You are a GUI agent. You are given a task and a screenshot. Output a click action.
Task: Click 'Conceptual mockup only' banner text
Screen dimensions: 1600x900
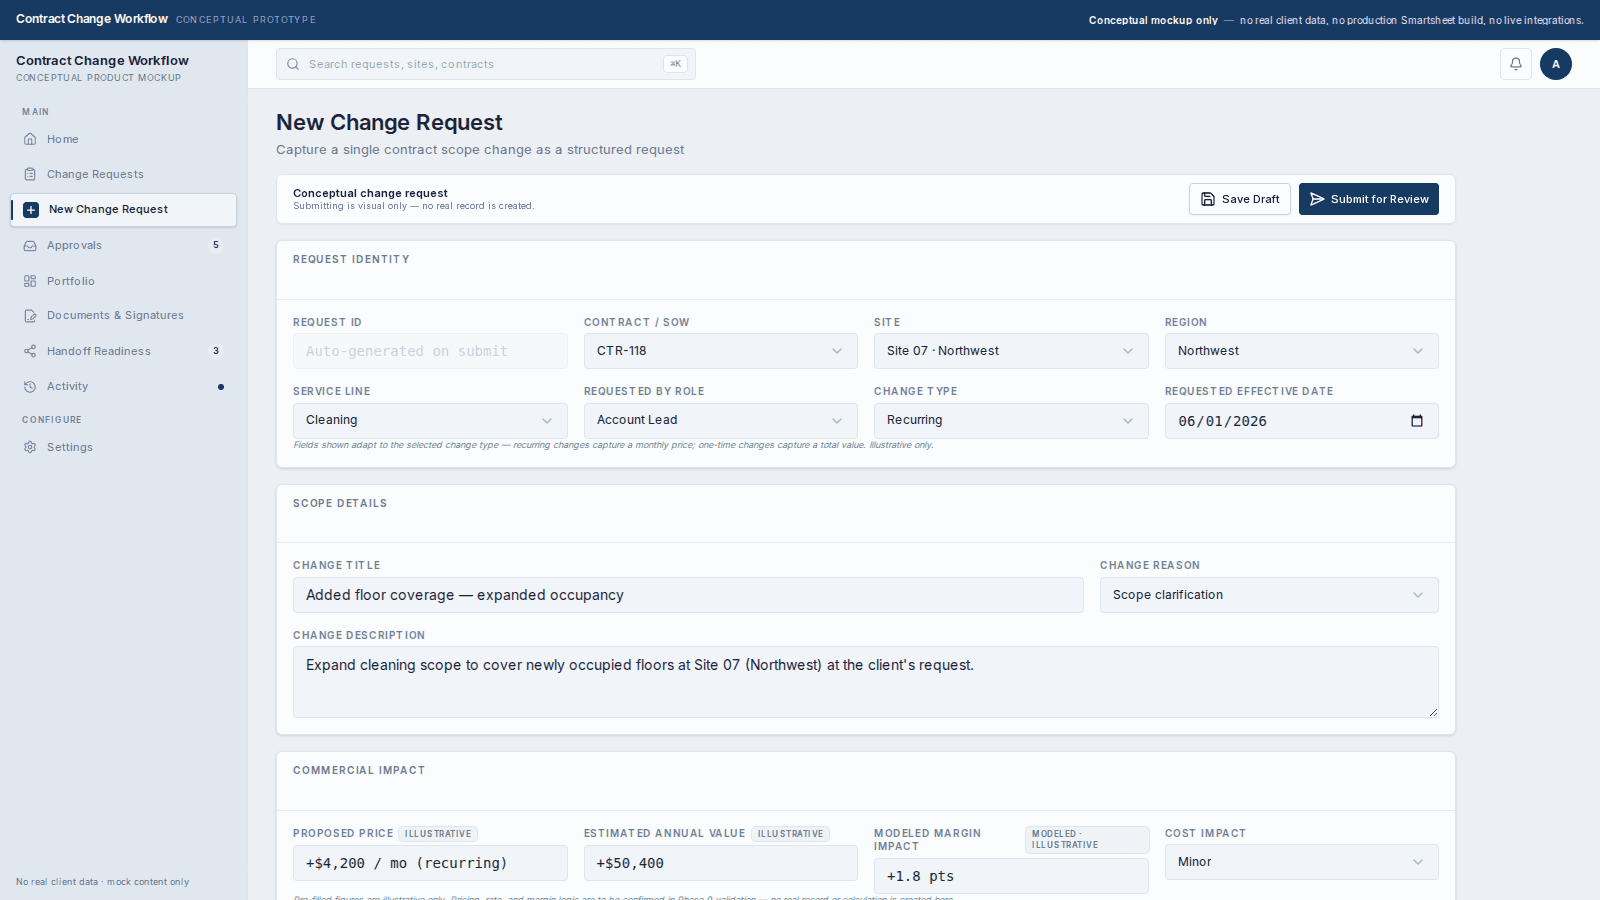click(1153, 20)
